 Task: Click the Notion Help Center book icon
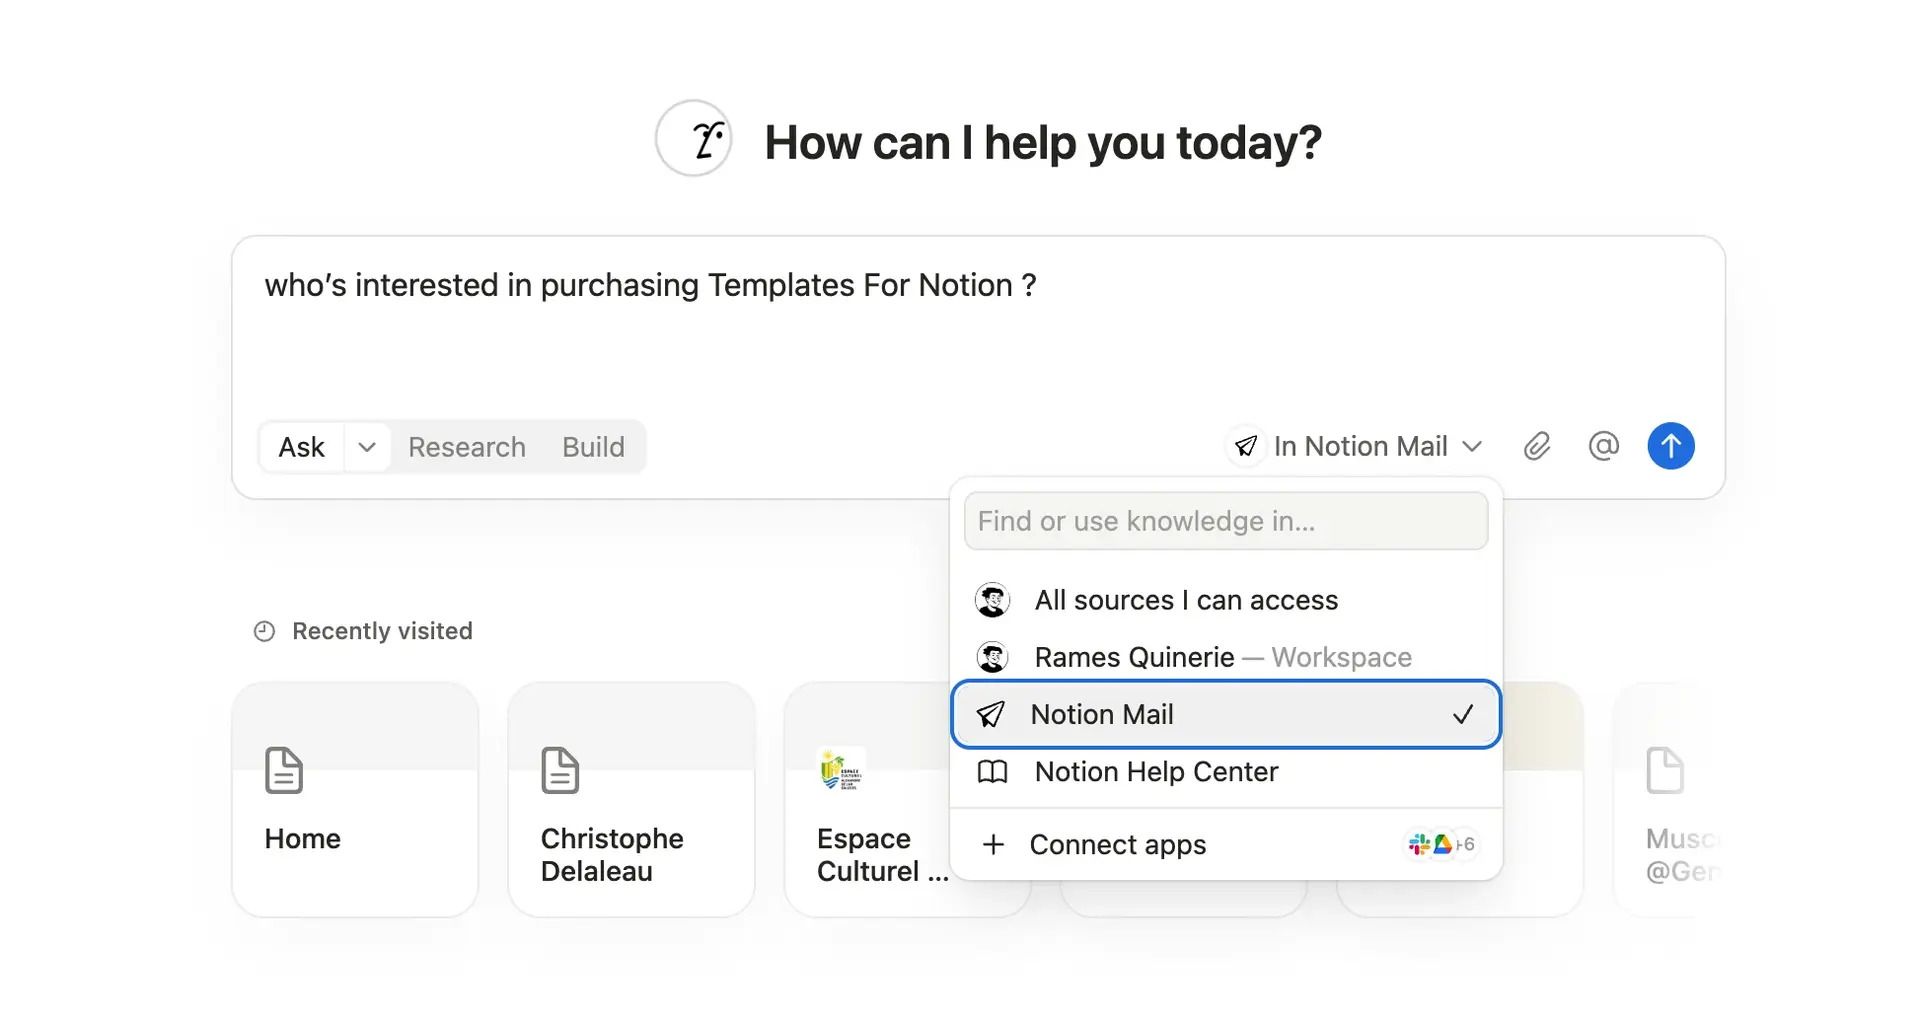[x=993, y=771]
